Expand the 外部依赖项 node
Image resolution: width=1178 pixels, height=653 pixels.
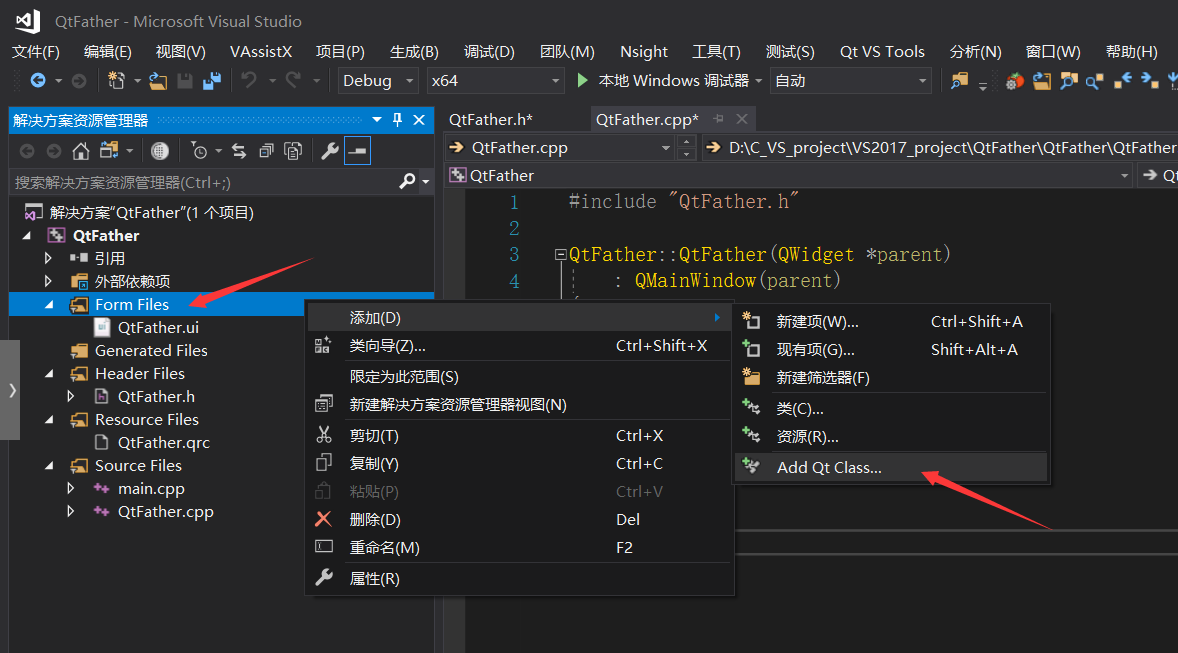tap(49, 281)
